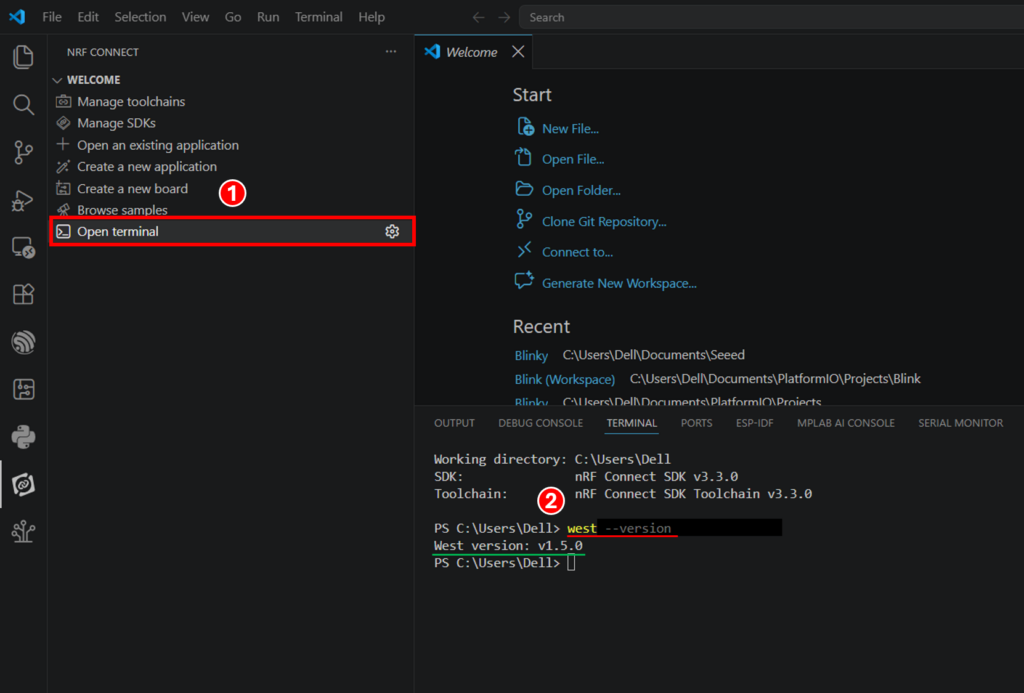Image resolution: width=1024 pixels, height=693 pixels.
Task: Click the Clone Git Repository branch icon
Action: click(x=524, y=219)
